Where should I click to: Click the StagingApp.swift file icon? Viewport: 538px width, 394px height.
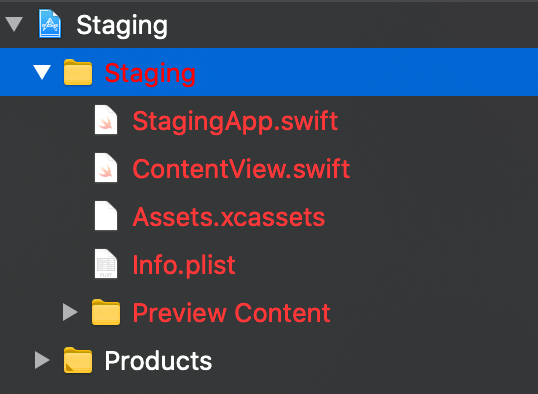[106, 120]
